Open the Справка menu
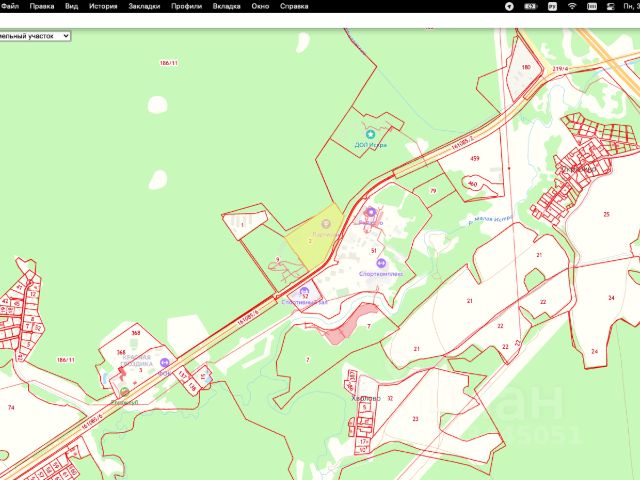This screenshot has width=640, height=480. 294,6
